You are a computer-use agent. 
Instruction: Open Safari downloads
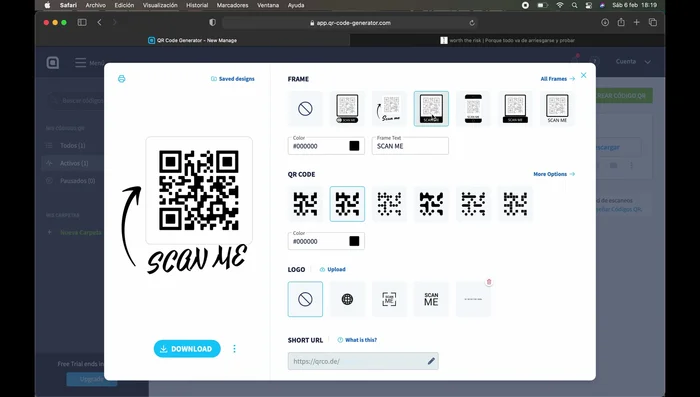click(x=605, y=22)
